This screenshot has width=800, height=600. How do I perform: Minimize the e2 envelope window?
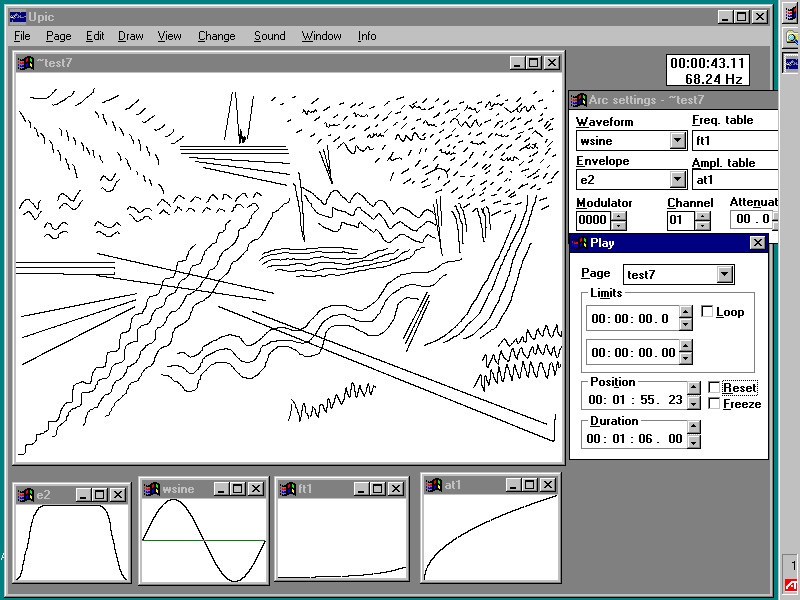(83, 494)
